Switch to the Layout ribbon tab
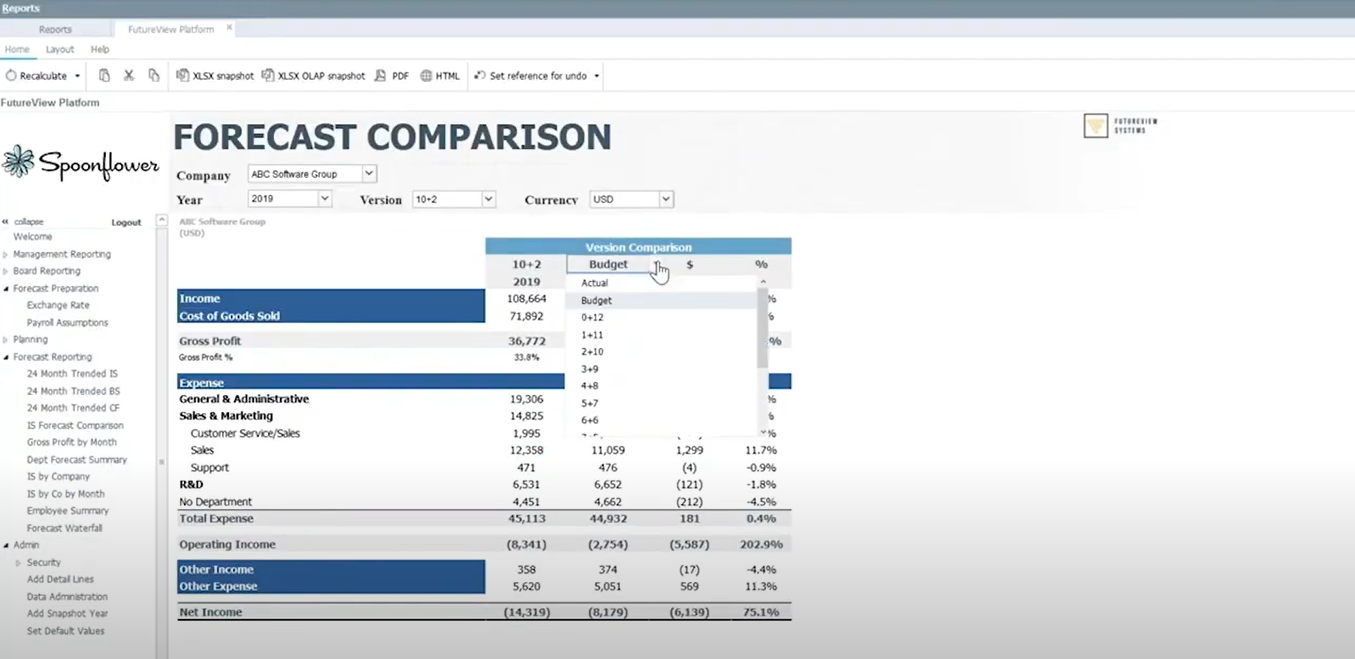The height and width of the screenshot is (659, 1355). point(59,48)
